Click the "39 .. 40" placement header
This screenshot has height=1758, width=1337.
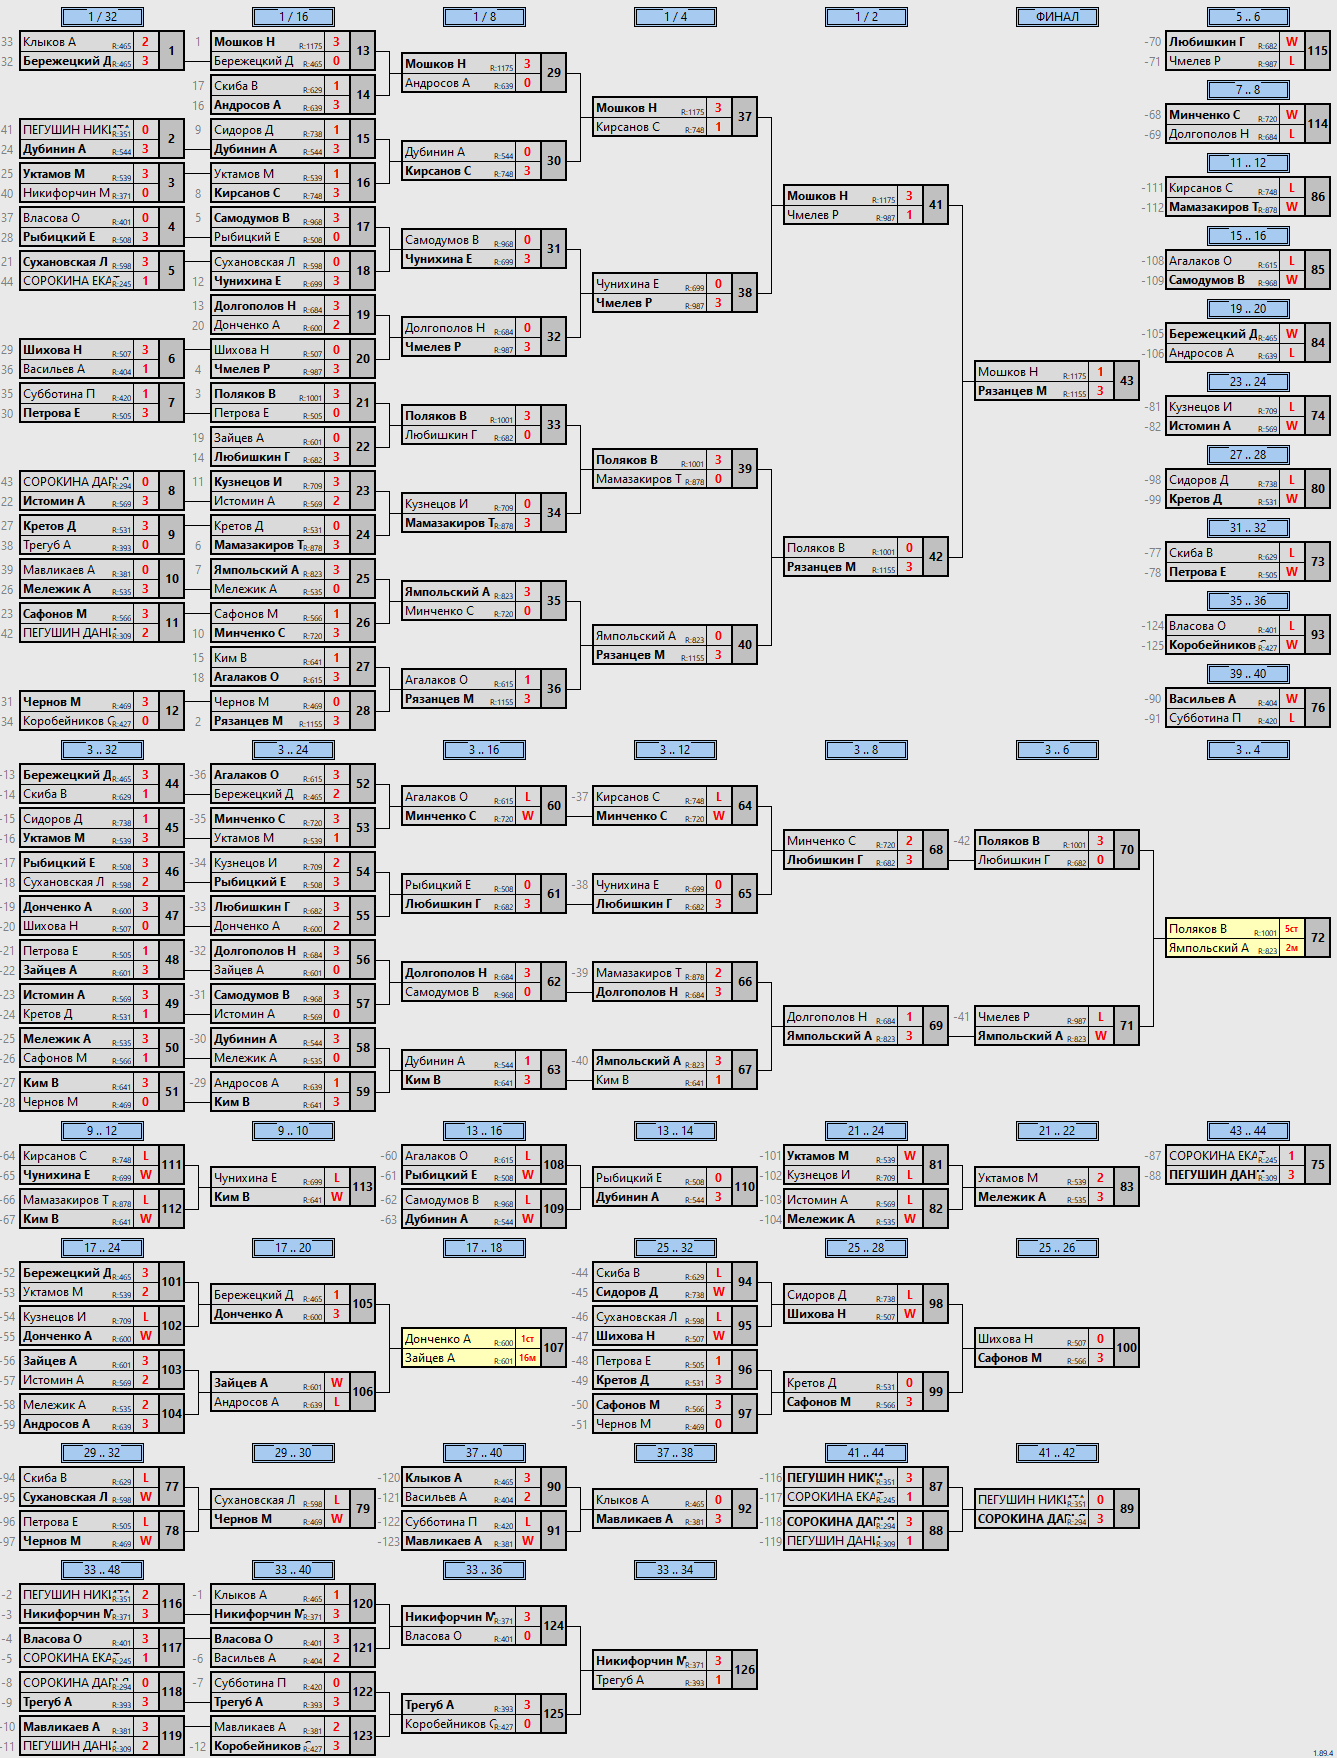1248,674
